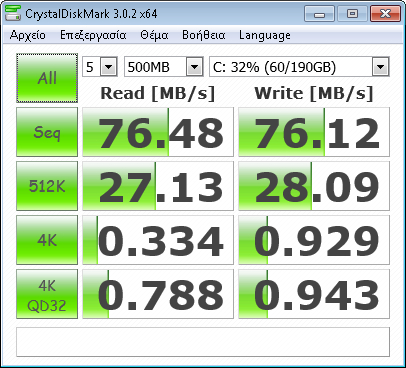This screenshot has width=406, height=368.
Task: Expand the test count dropdown showing 5
Action: (109, 67)
